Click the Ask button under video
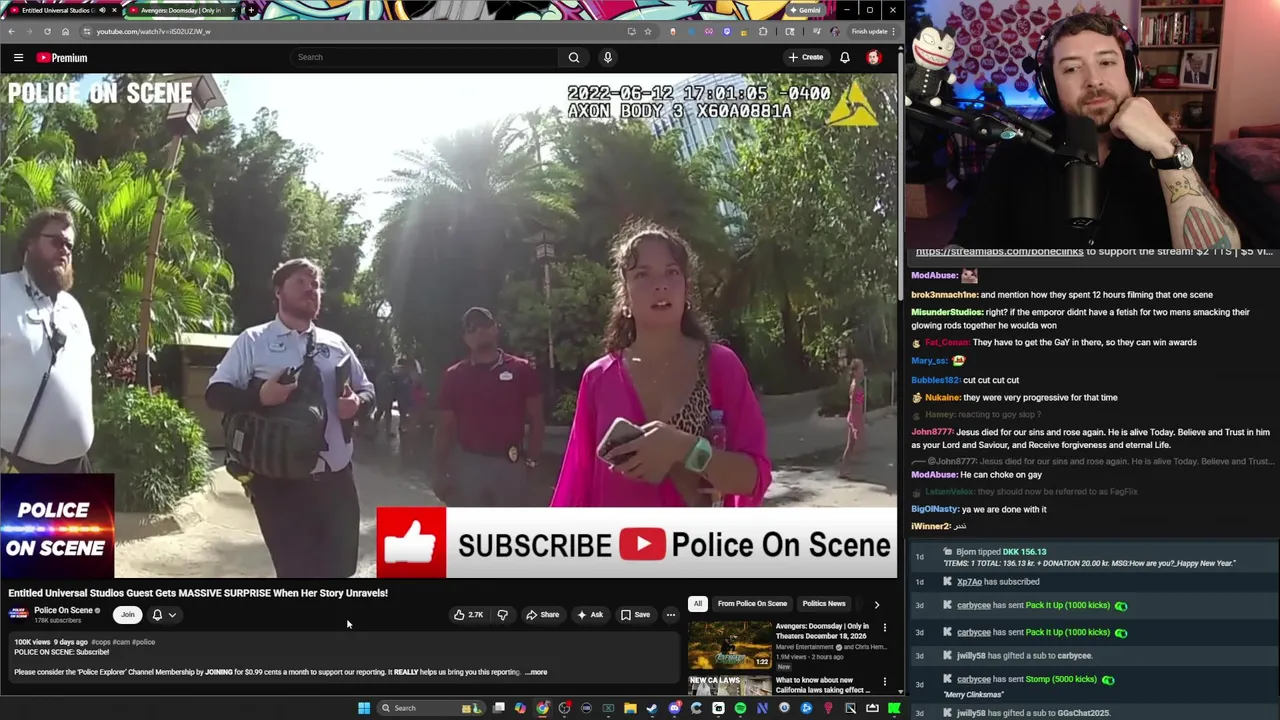 [x=590, y=615]
